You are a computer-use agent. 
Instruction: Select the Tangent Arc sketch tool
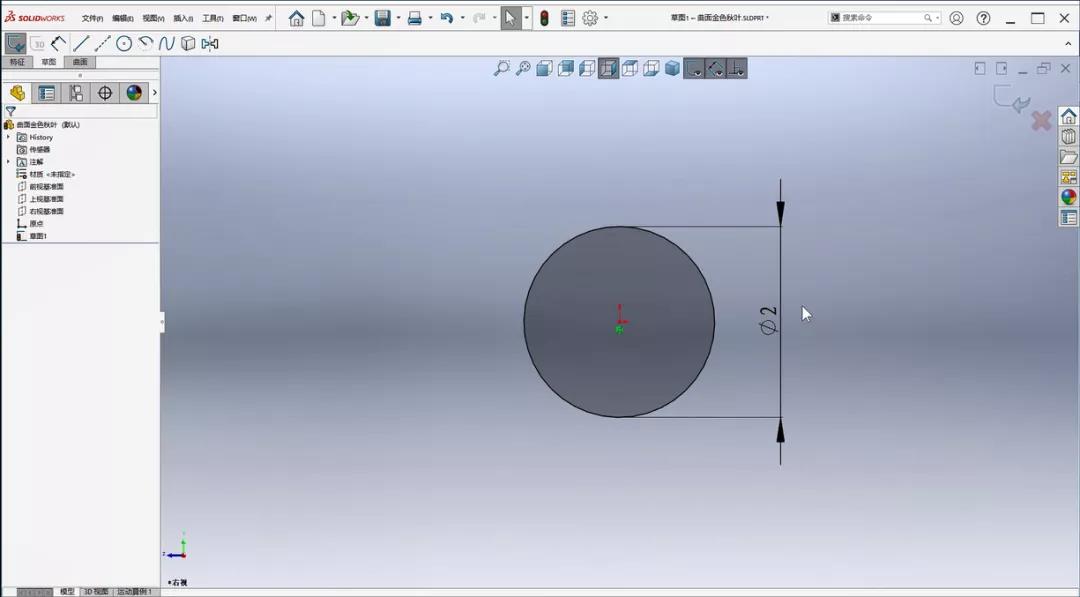145,43
